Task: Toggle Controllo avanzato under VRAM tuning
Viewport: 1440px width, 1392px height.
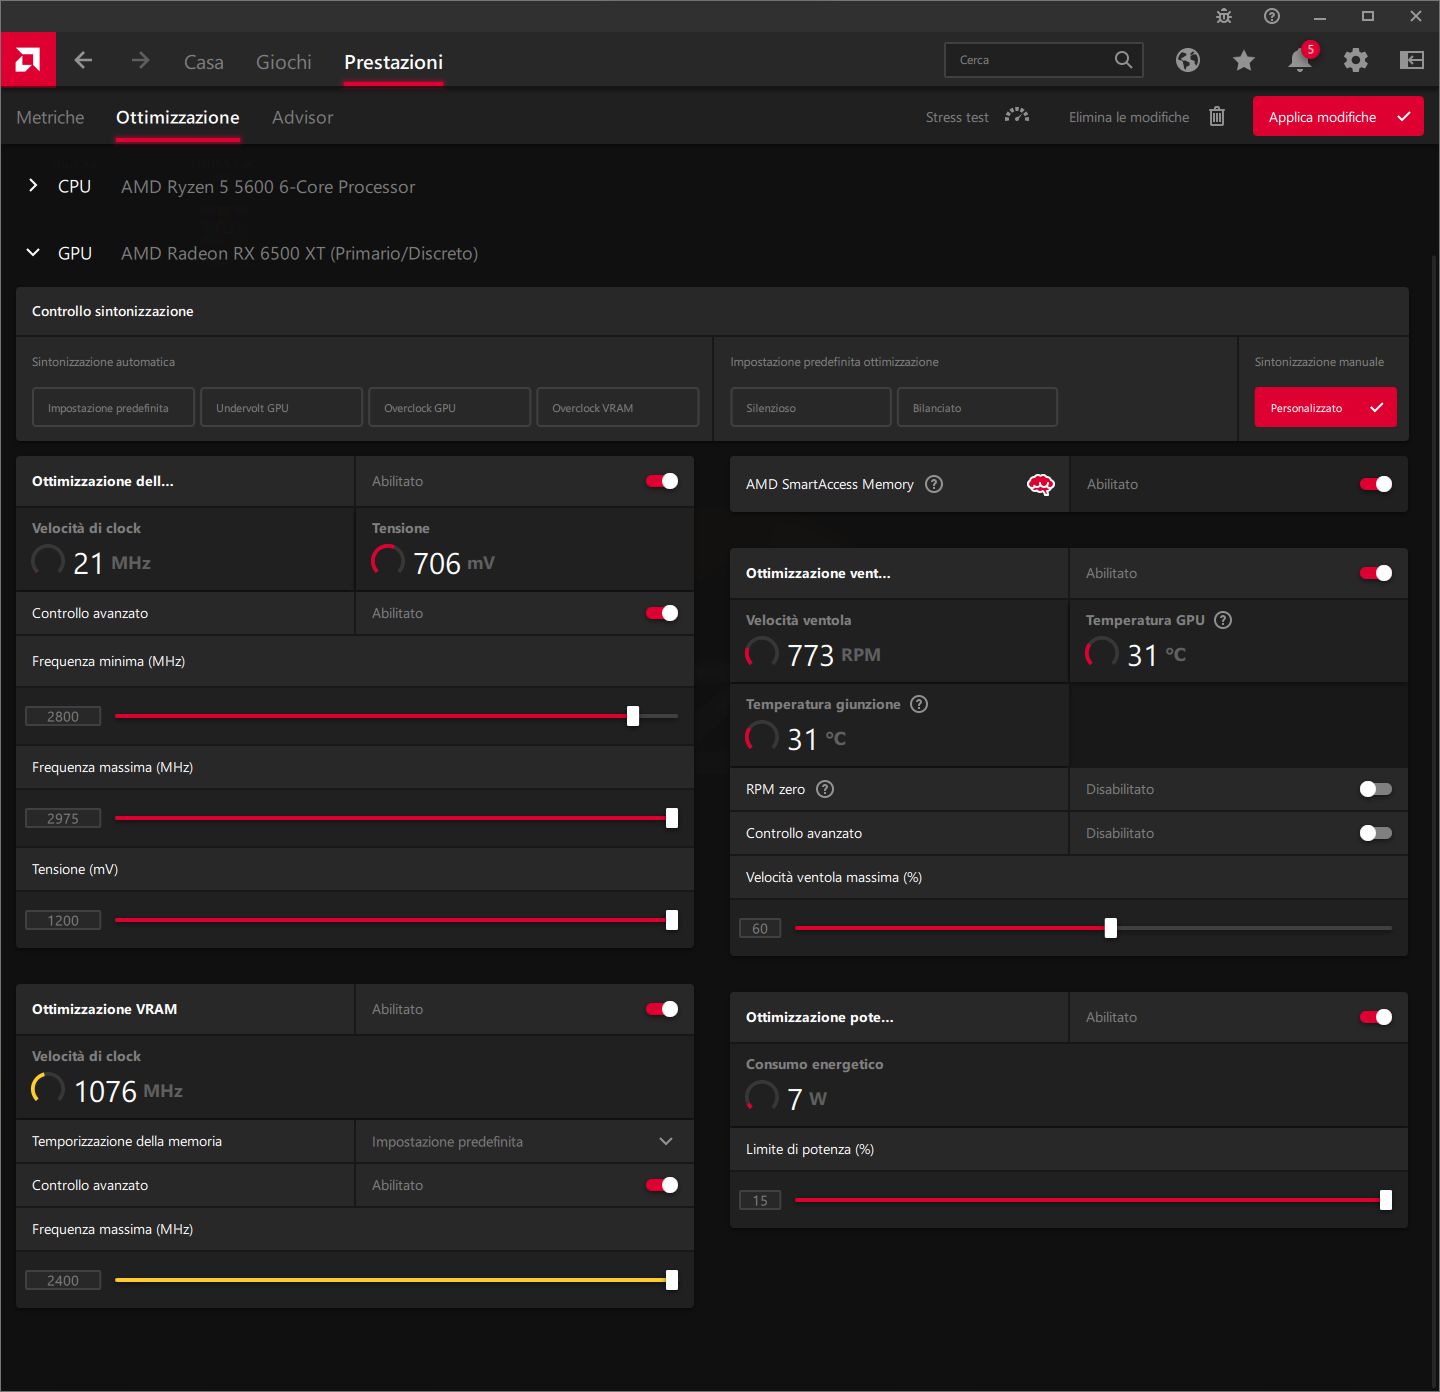Action: [662, 1185]
